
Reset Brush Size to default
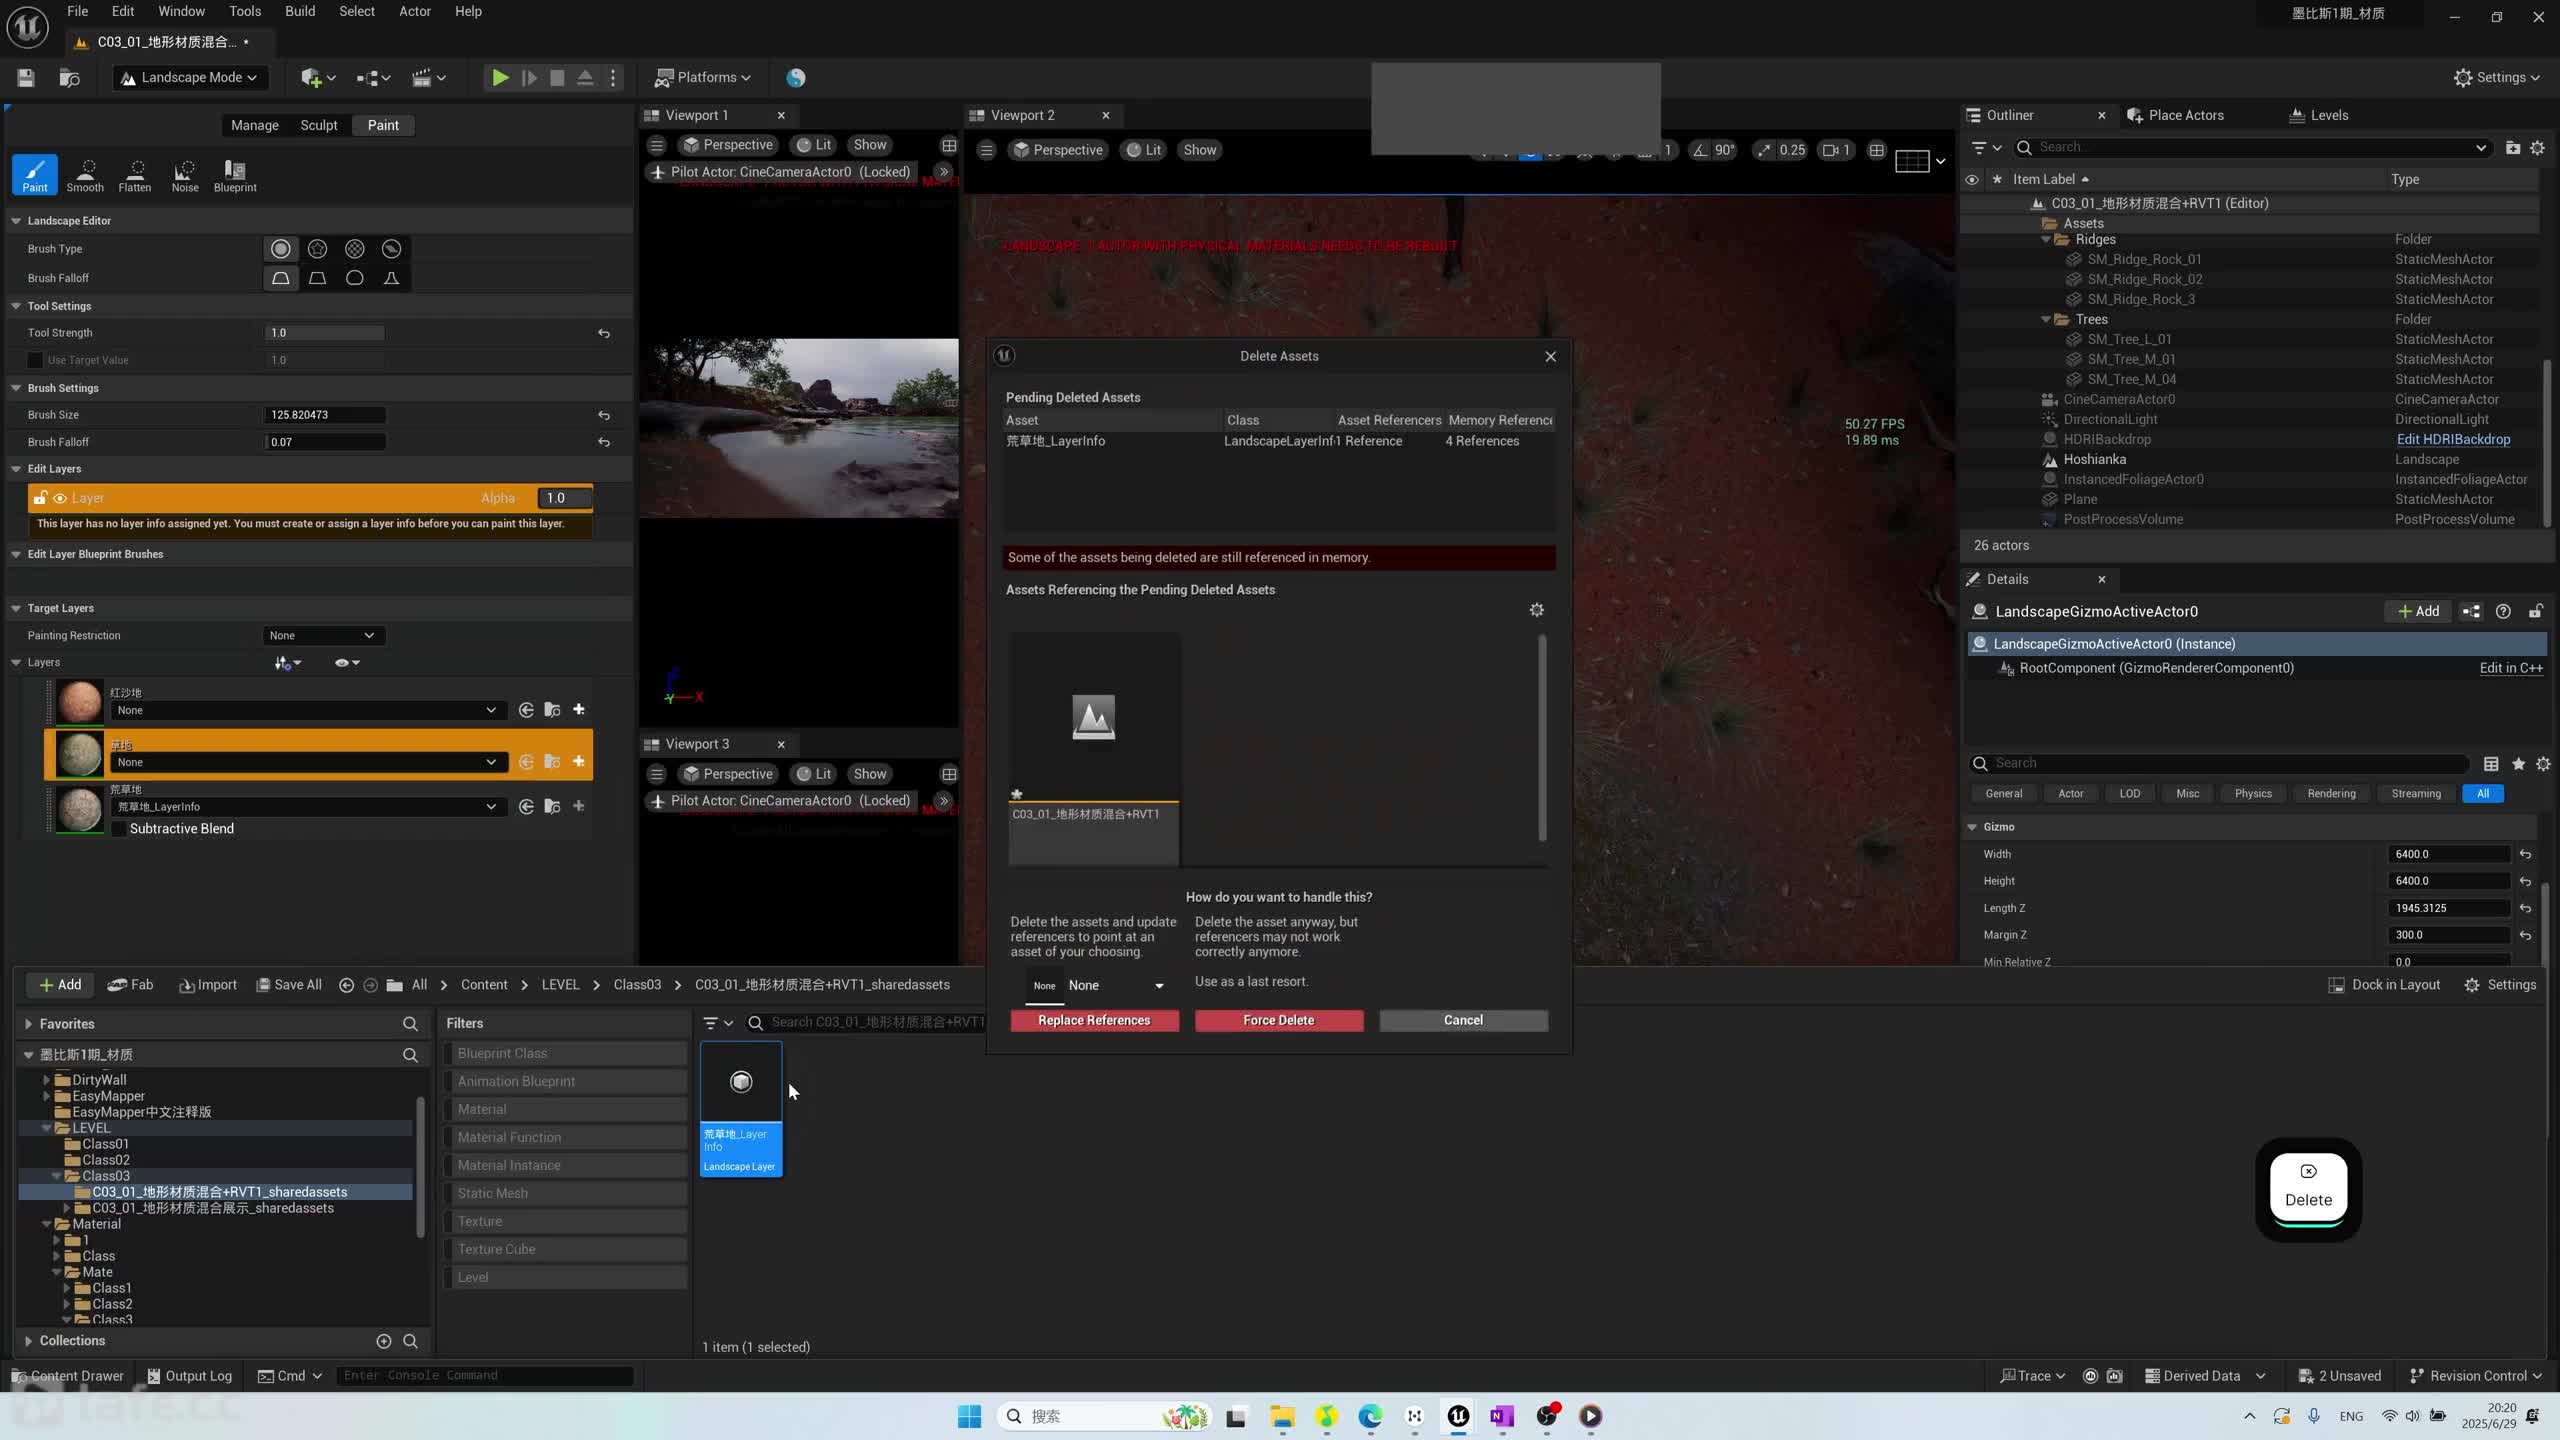tap(604, 415)
